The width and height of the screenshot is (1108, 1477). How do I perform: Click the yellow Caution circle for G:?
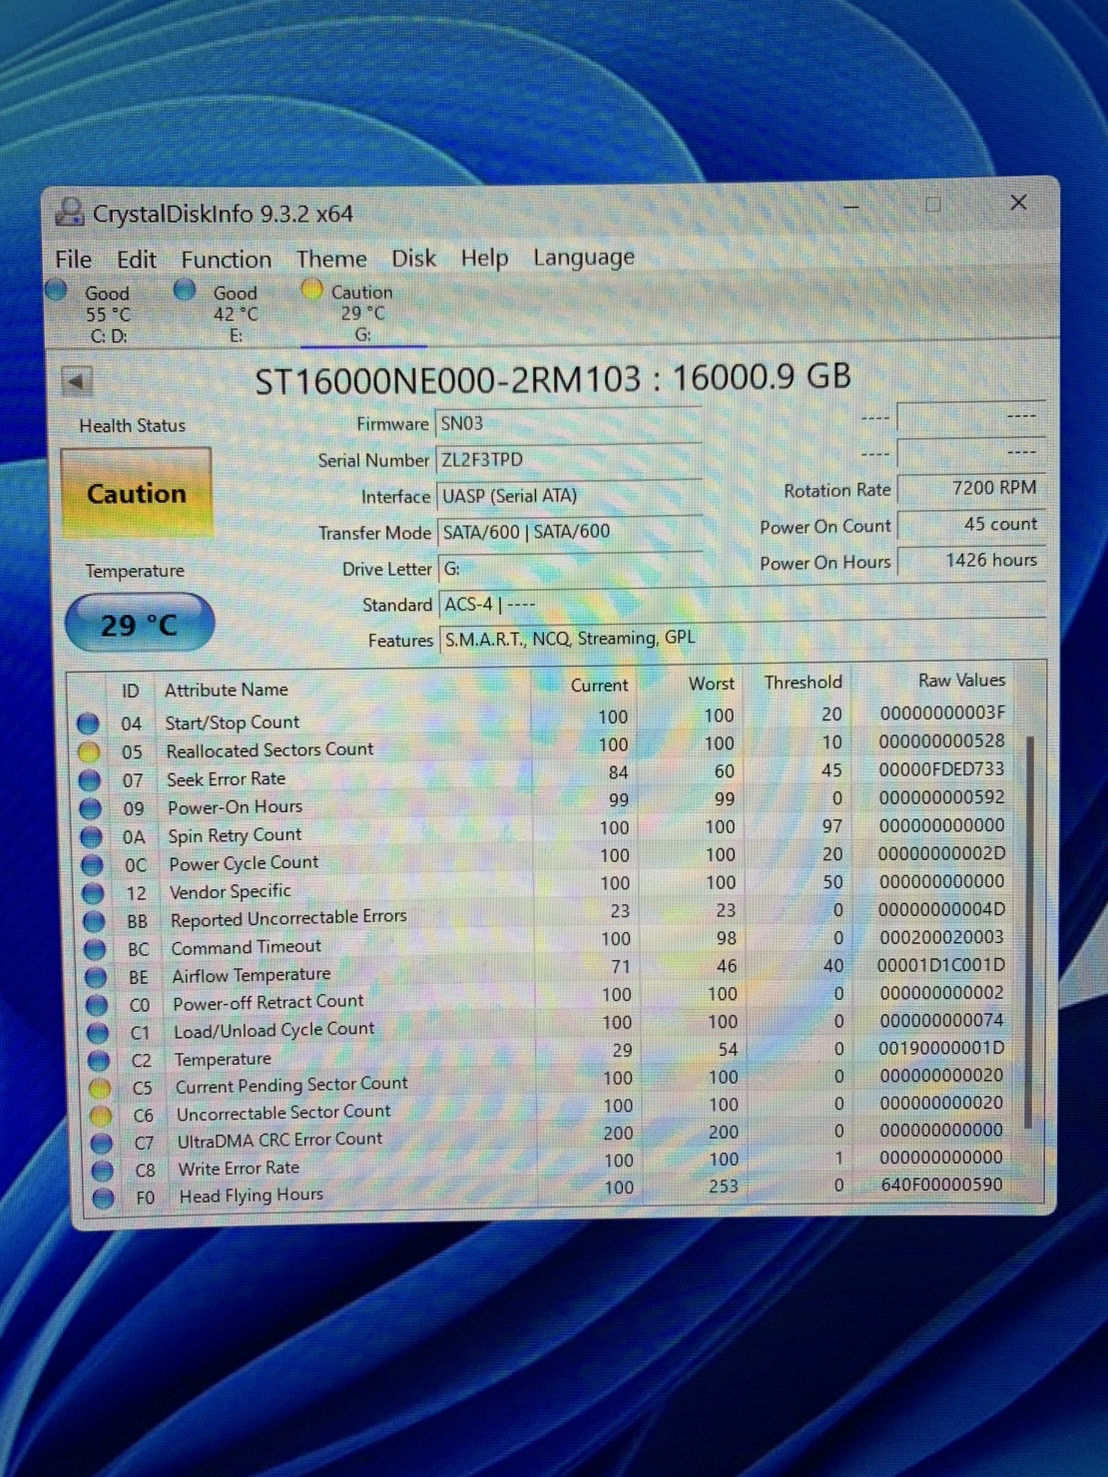[x=312, y=289]
